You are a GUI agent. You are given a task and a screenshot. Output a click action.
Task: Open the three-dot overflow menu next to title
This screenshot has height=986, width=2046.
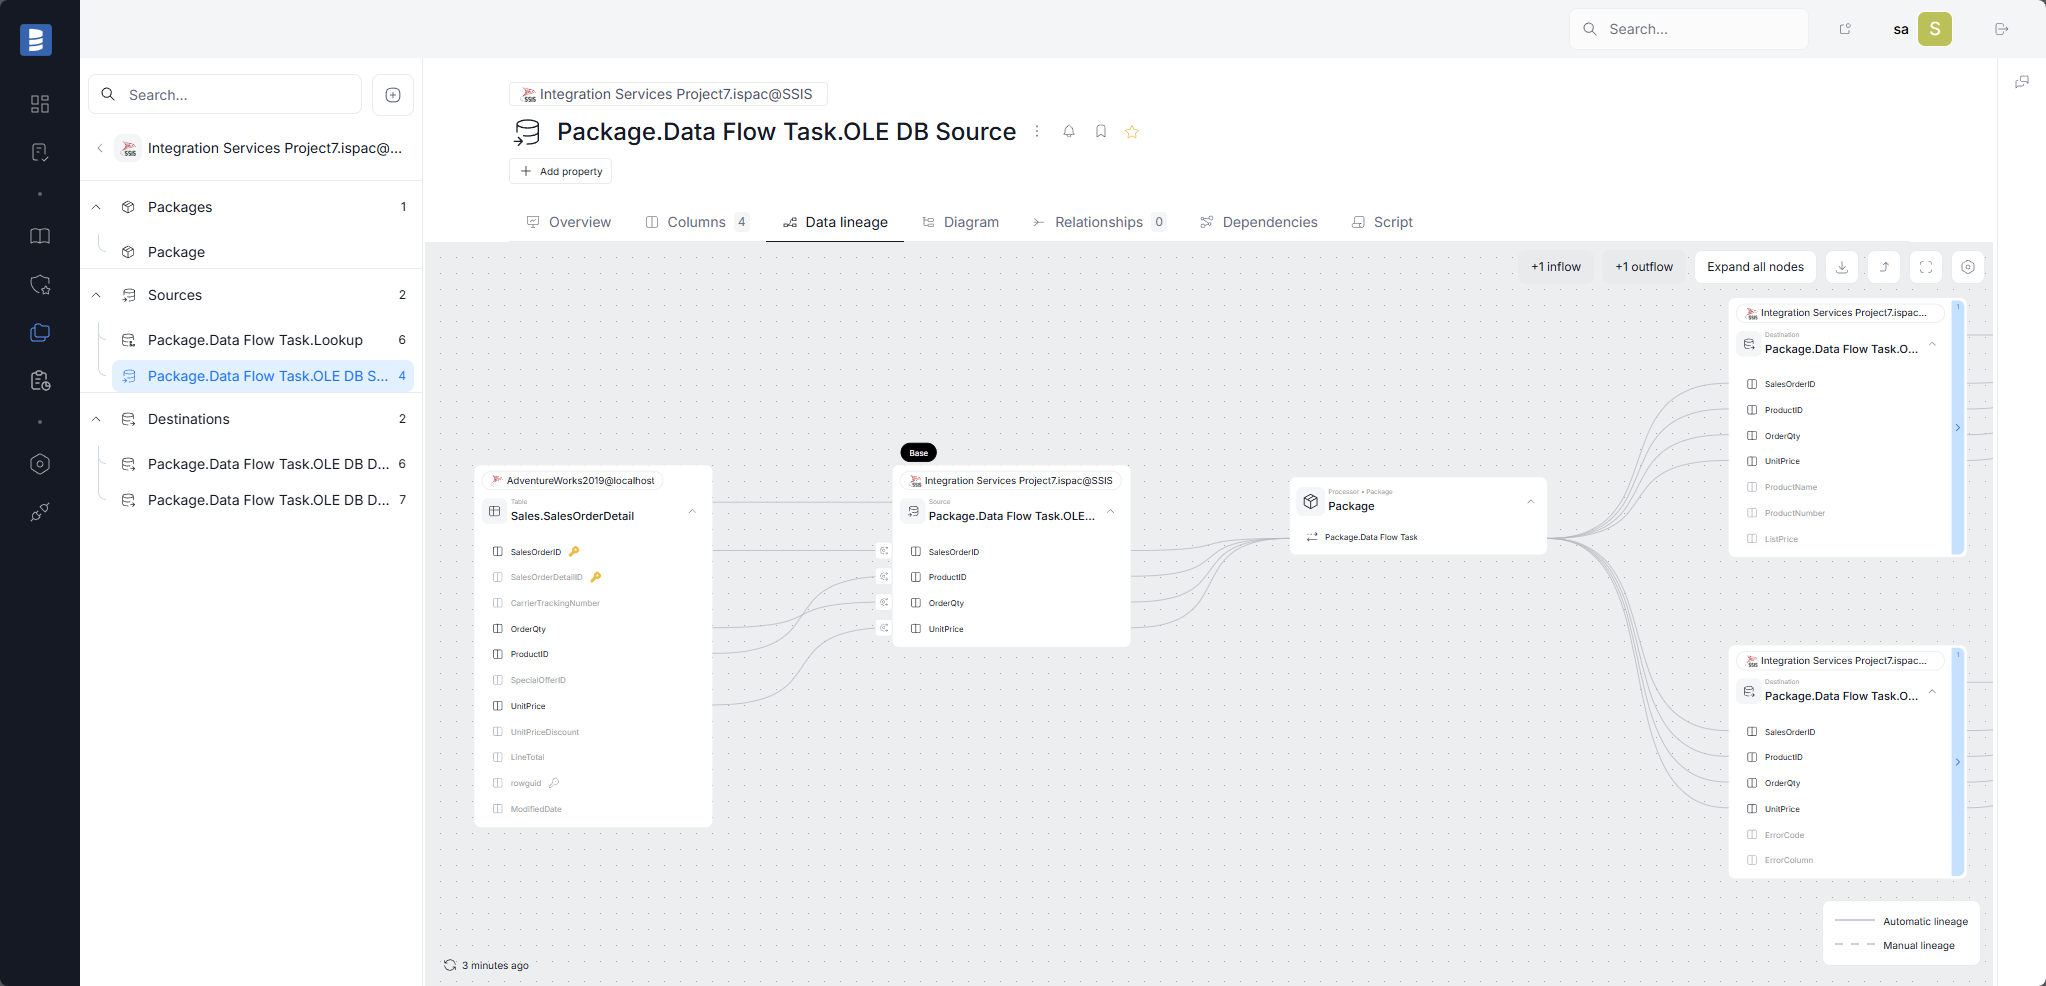tap(1037, 131)
